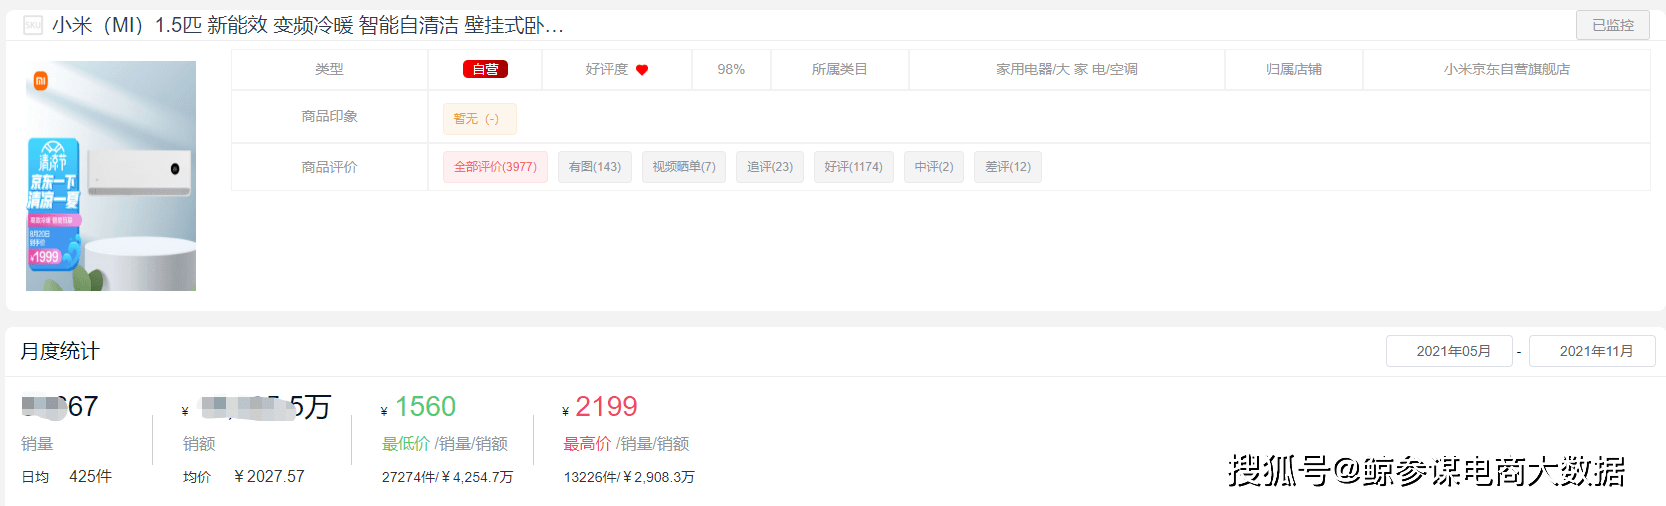Select the 全部评价(3977) filter tab
The image size is (1666, 506).
click(x=495, y=167)
